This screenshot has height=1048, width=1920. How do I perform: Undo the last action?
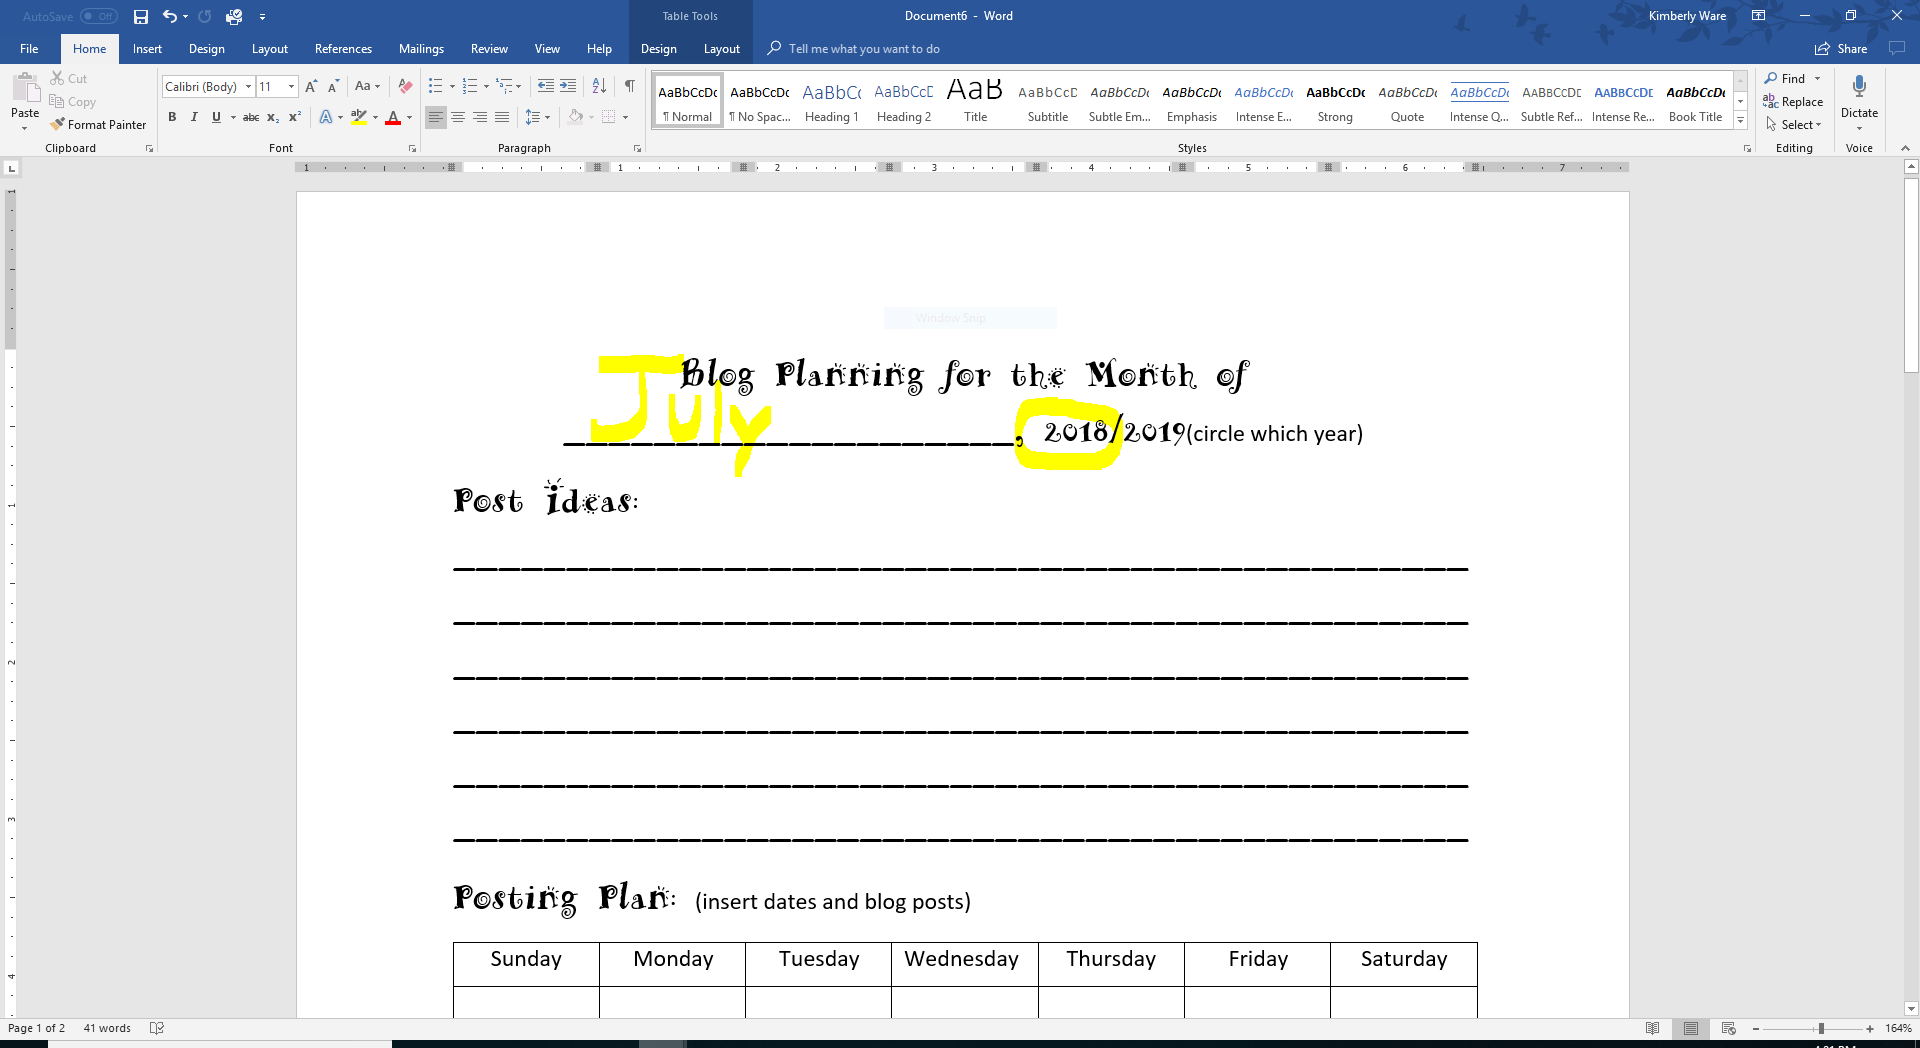pyautogui.click(x=170, y=16)
